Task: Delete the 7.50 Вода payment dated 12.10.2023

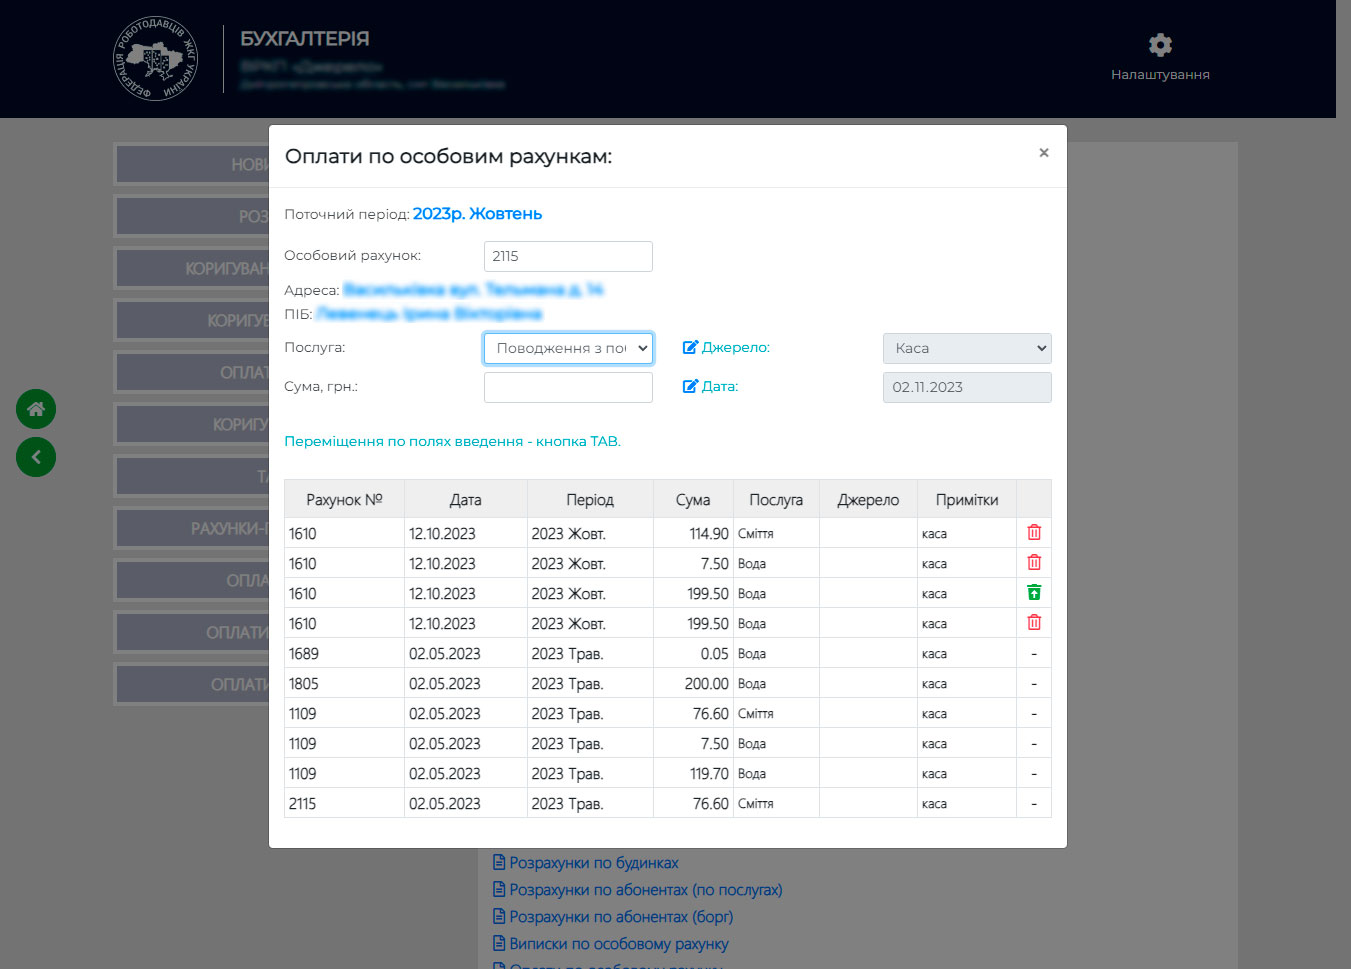Action: (1034, 563)
